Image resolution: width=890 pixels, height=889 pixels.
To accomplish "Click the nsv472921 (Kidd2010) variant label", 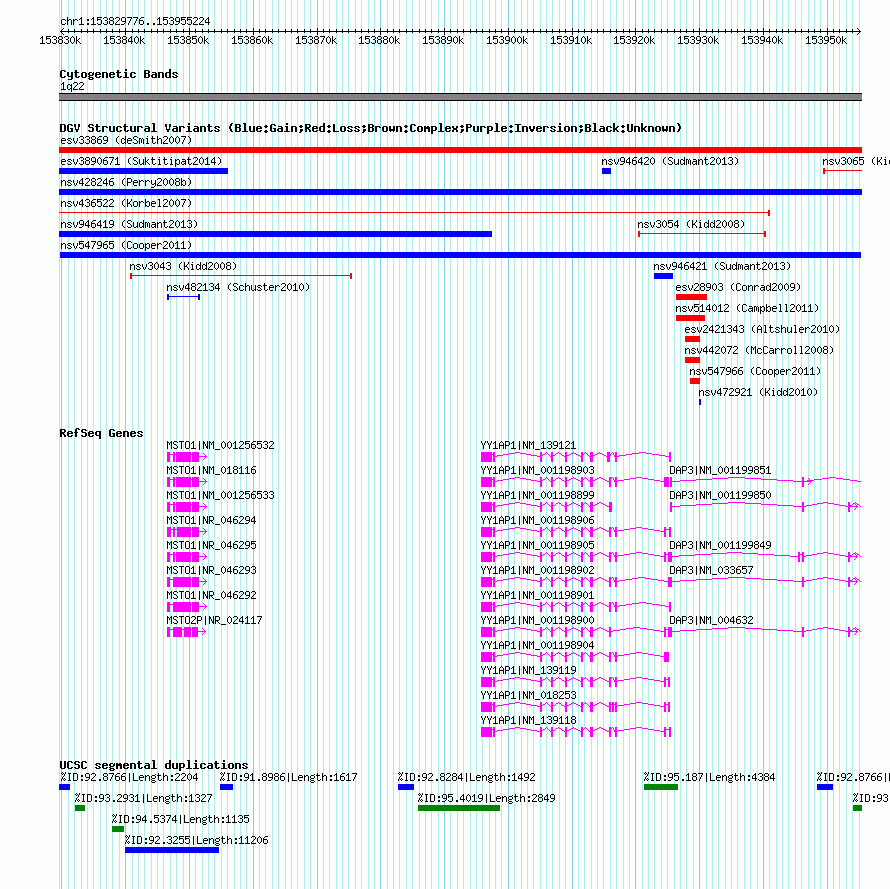I will coord(758,392).
